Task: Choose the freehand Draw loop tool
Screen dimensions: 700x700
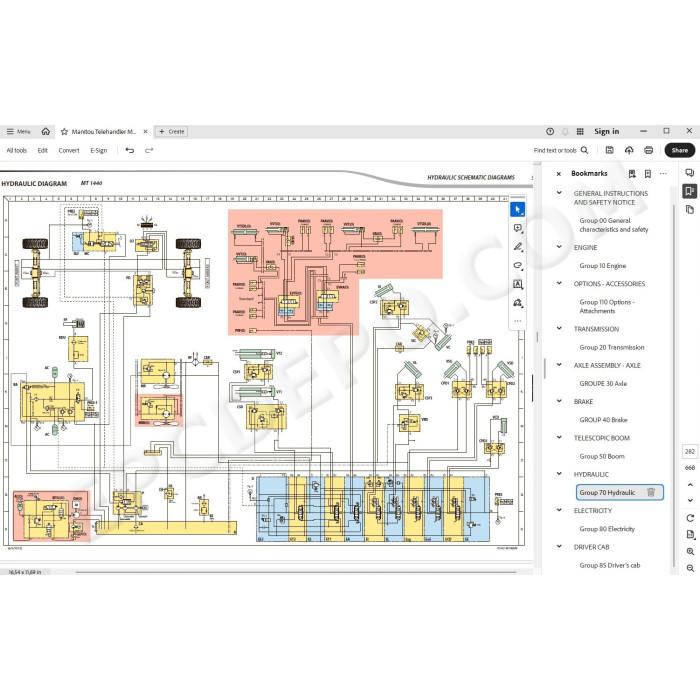Action: (x=518, y=266)
